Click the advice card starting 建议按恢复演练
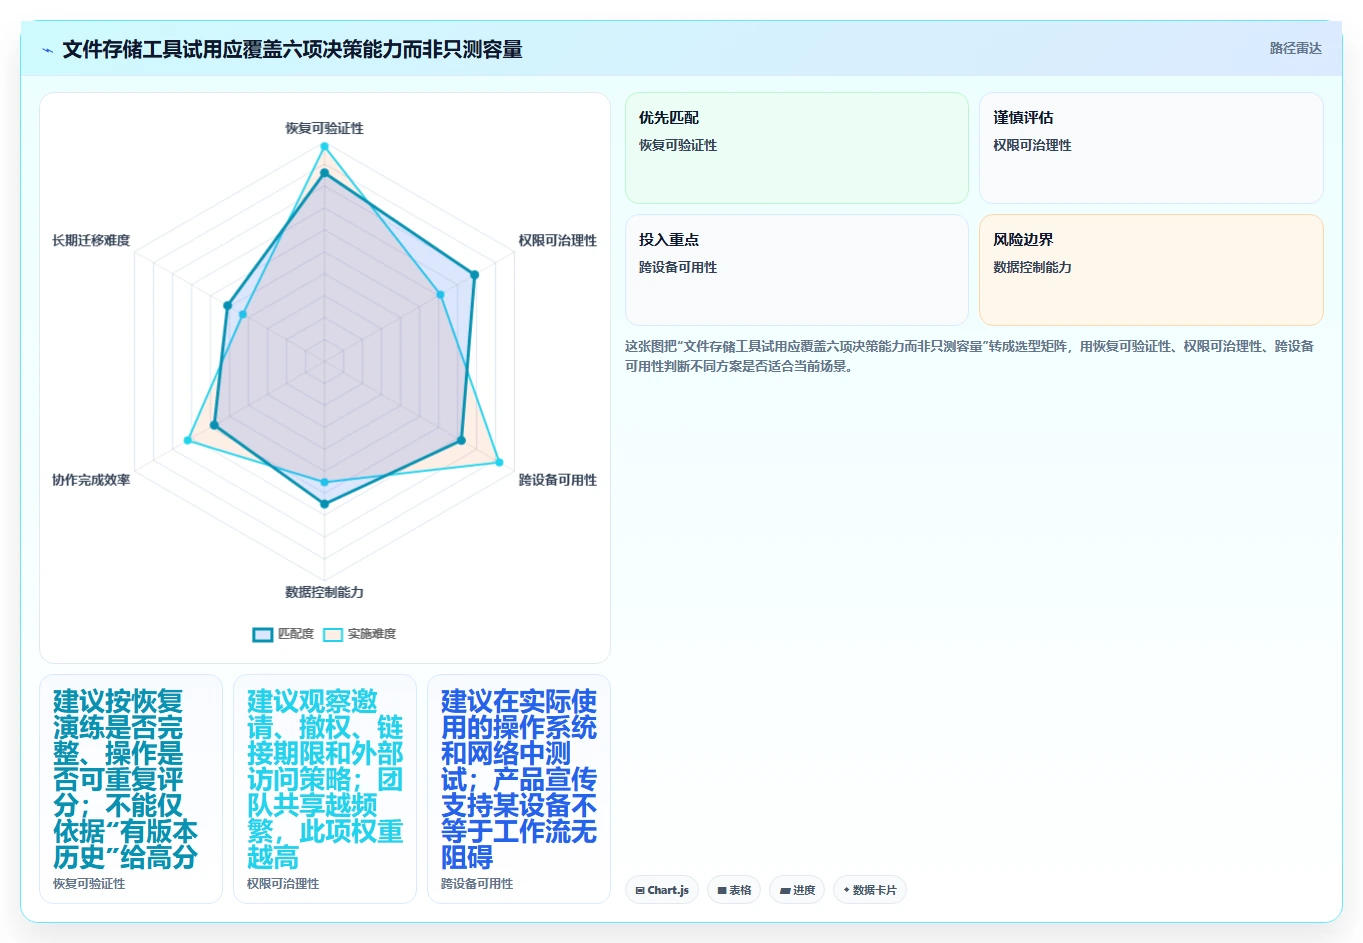1363x943 pixels. tap(131, 789)
